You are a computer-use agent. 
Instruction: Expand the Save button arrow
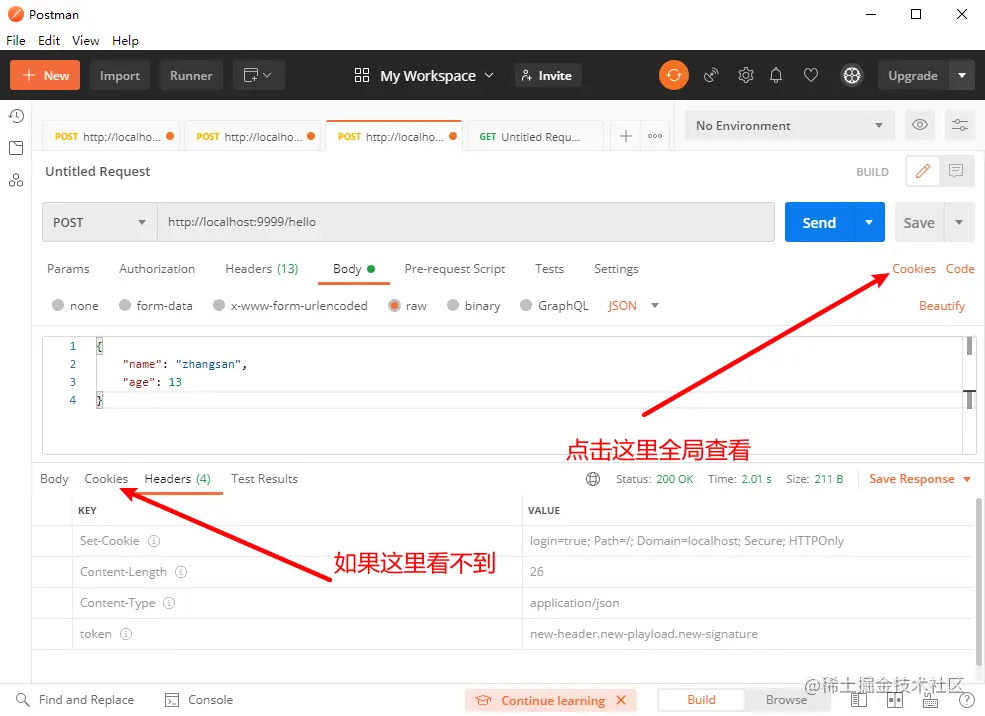(x=959, y=222)
